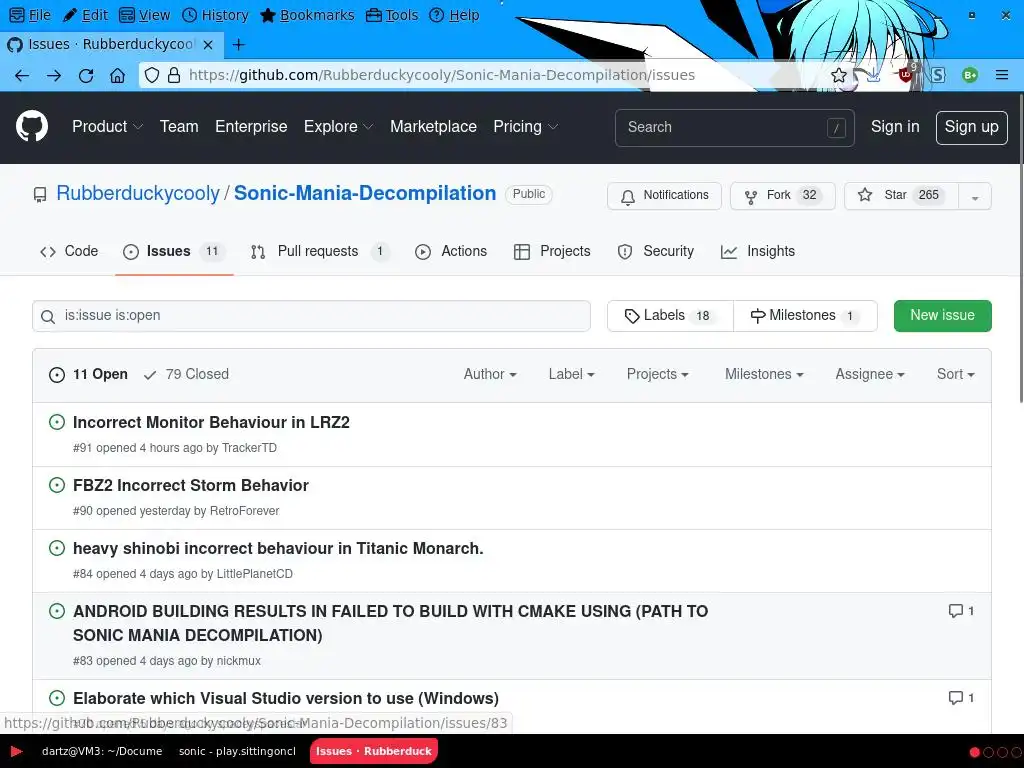The image size is (1024, 768).
Task: Open the browser Bookmarks menu
Action: [307, 15]
